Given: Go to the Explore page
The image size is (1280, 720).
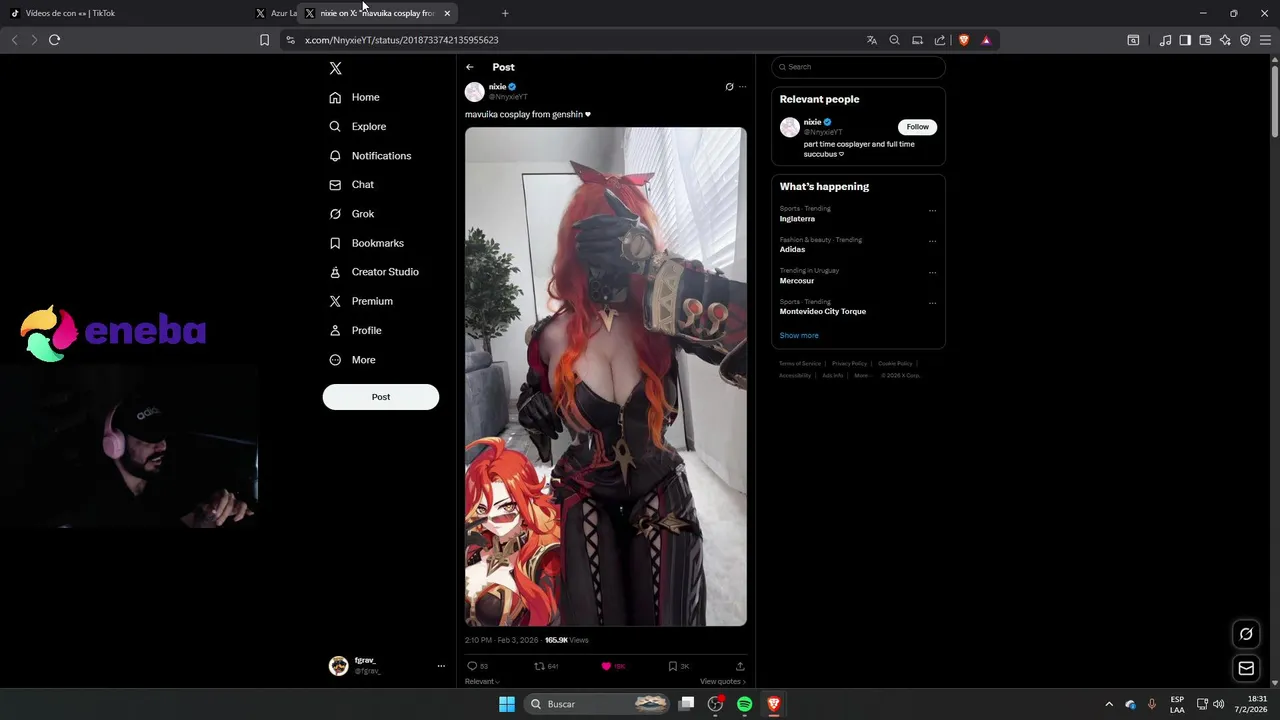Looking at the screenshot, I should 358,126.
